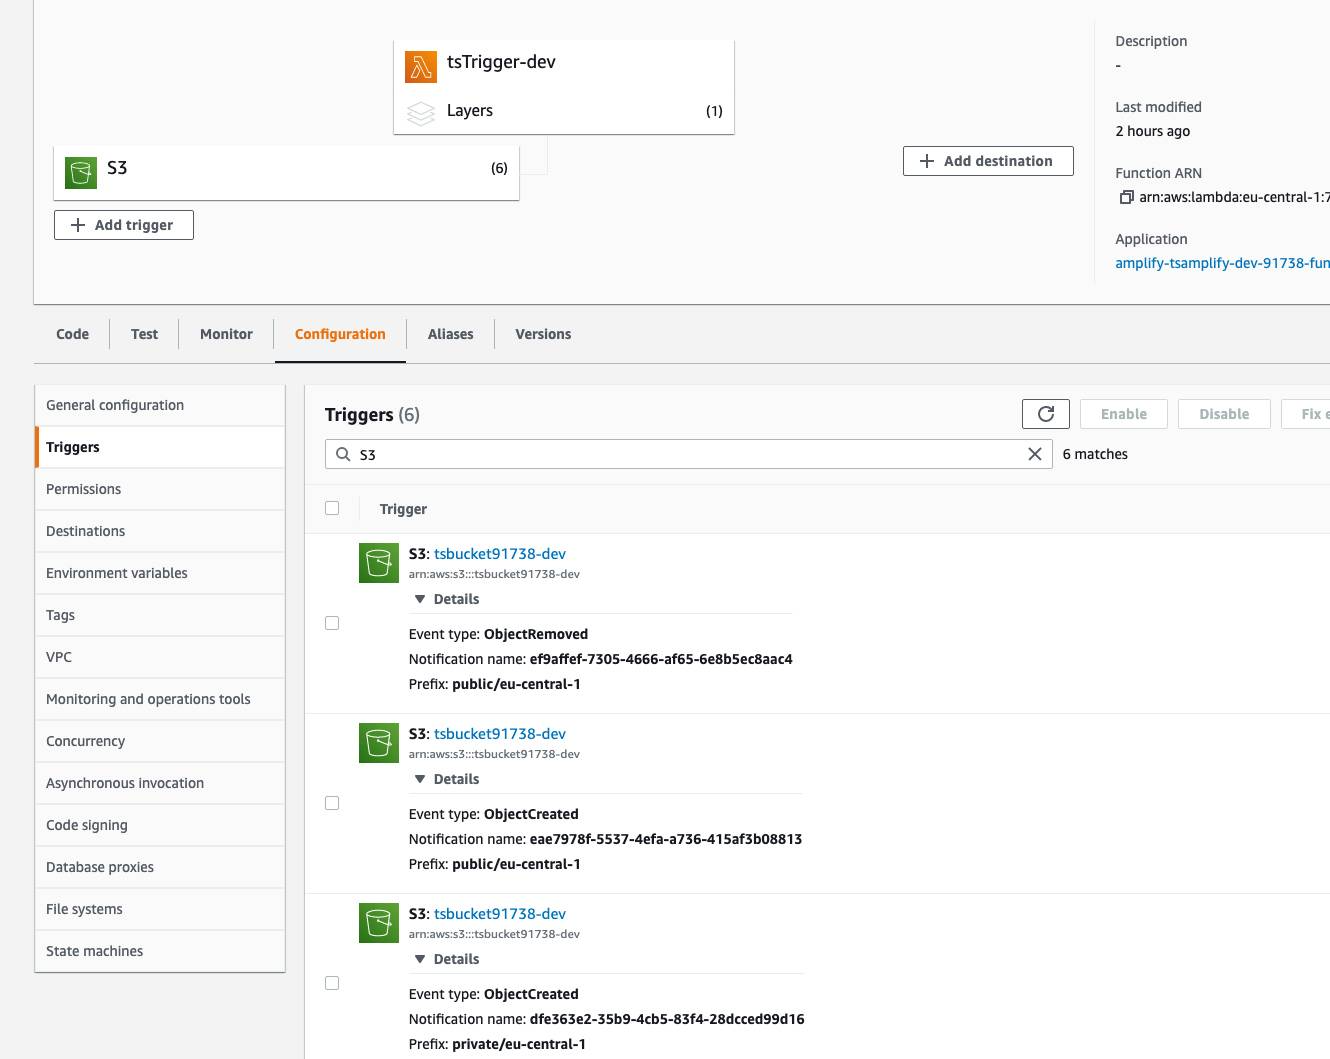Open Tags in the sidebar

(x=160, y=615)
